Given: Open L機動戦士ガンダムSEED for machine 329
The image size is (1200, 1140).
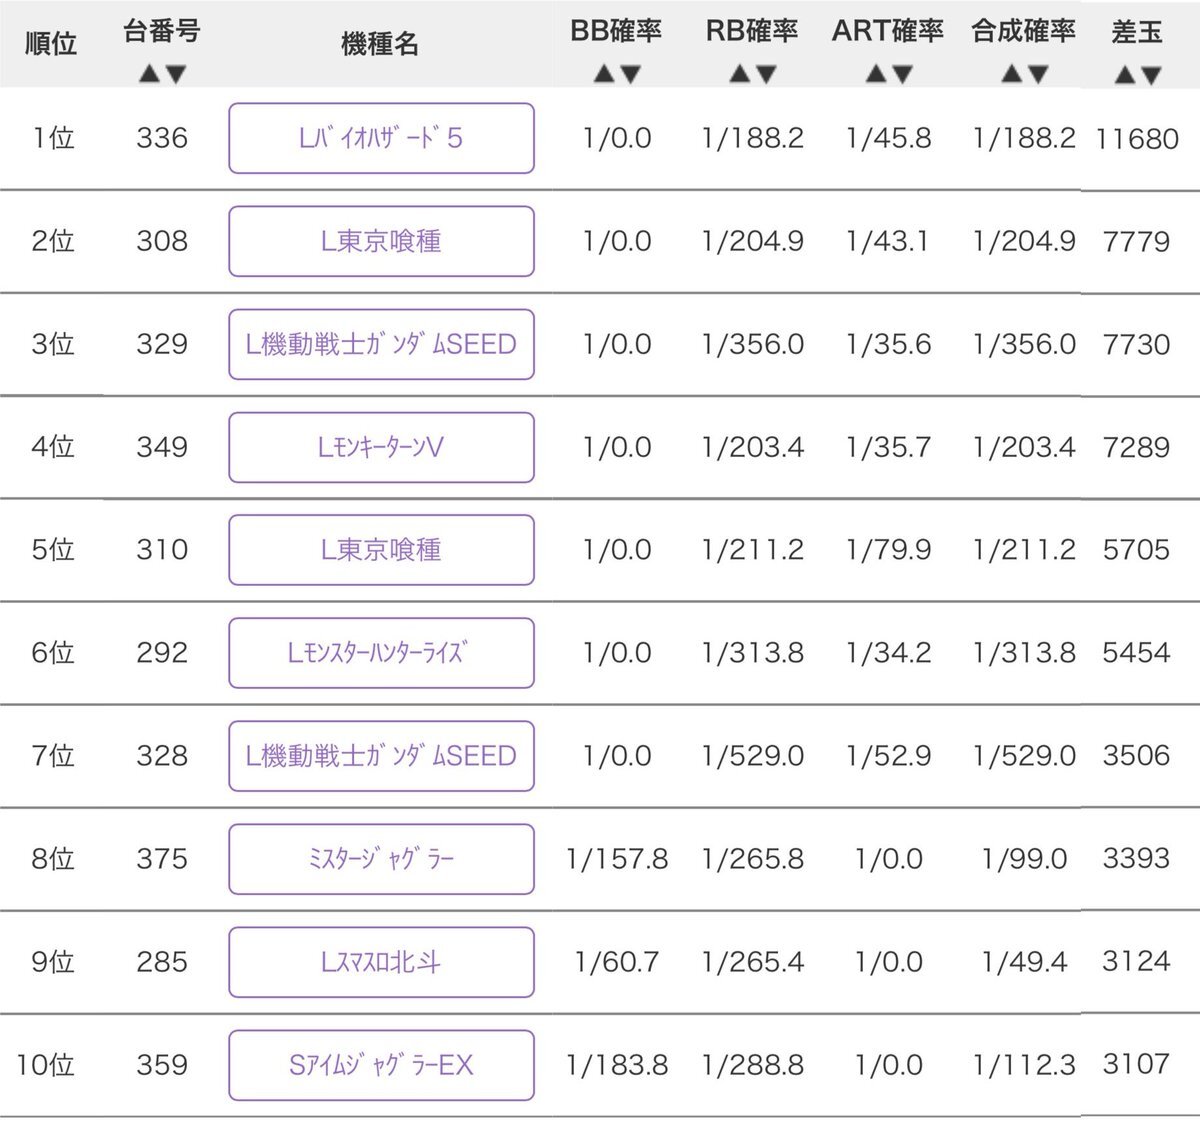Looking at the screenshot, I should tap(381, 344).
